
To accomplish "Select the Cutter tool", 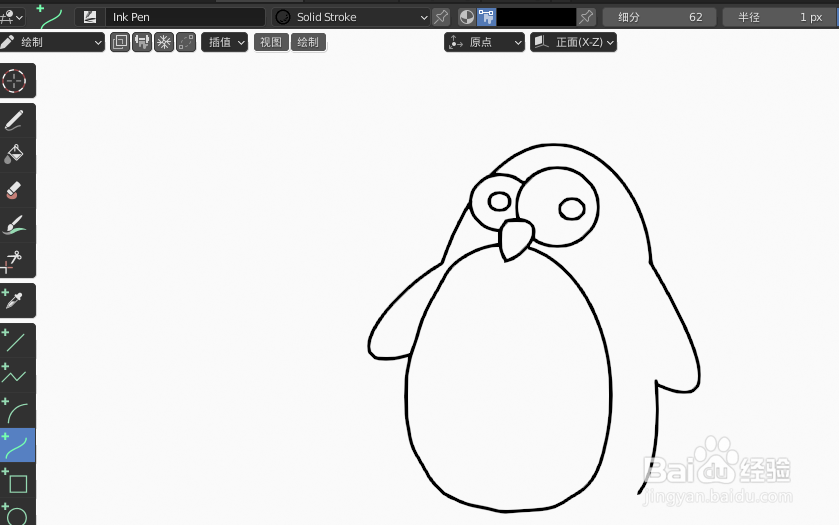I will [15, 261].
